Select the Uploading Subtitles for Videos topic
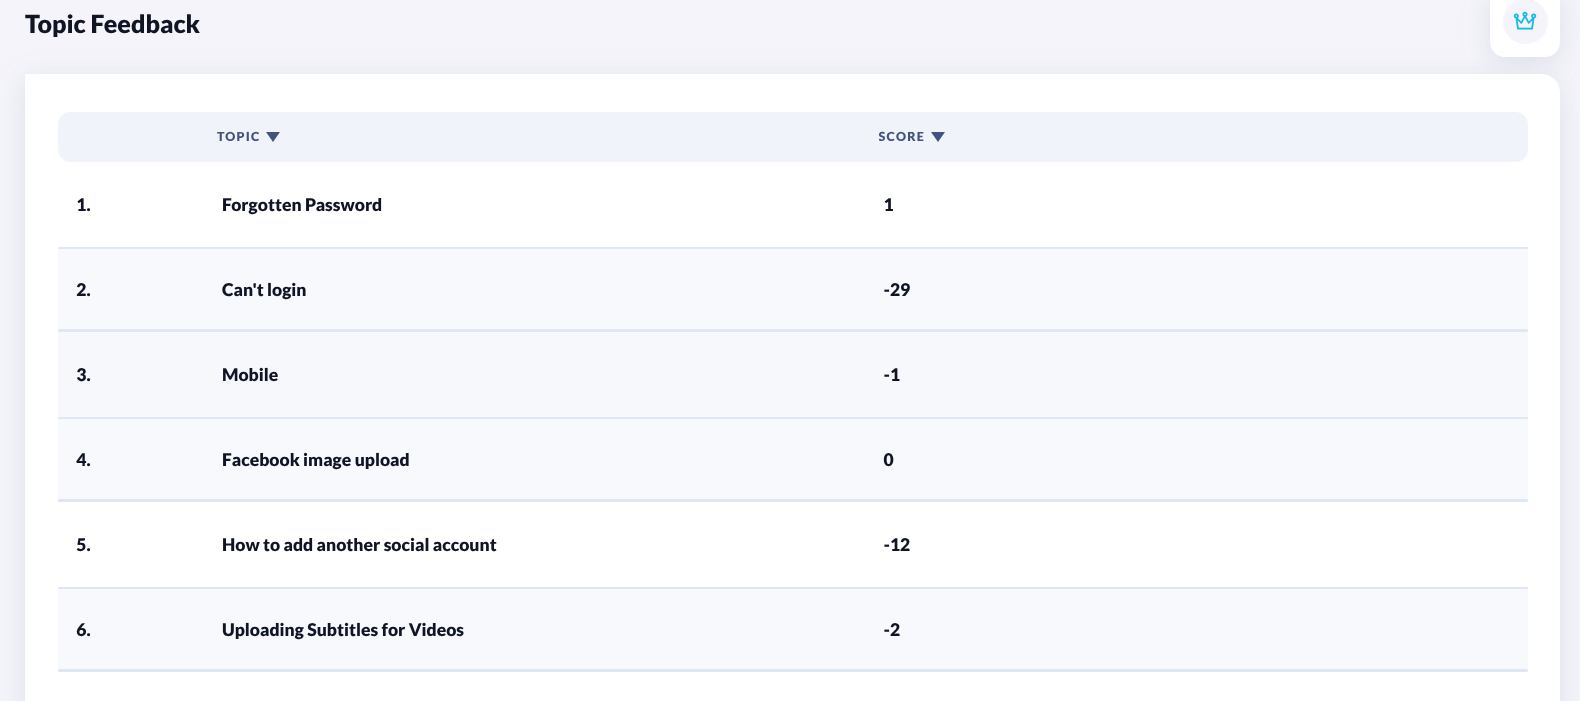 [342, 630]
